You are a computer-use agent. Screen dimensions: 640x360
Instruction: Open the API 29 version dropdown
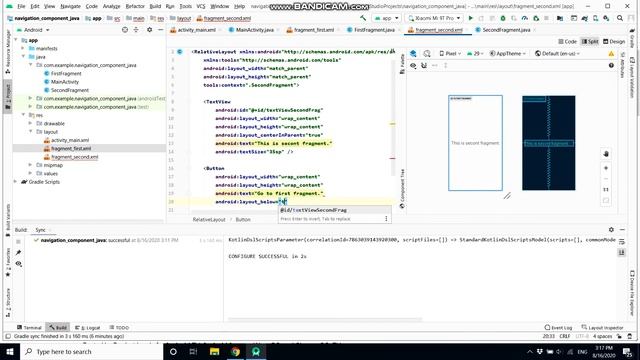tap(475, 53)
